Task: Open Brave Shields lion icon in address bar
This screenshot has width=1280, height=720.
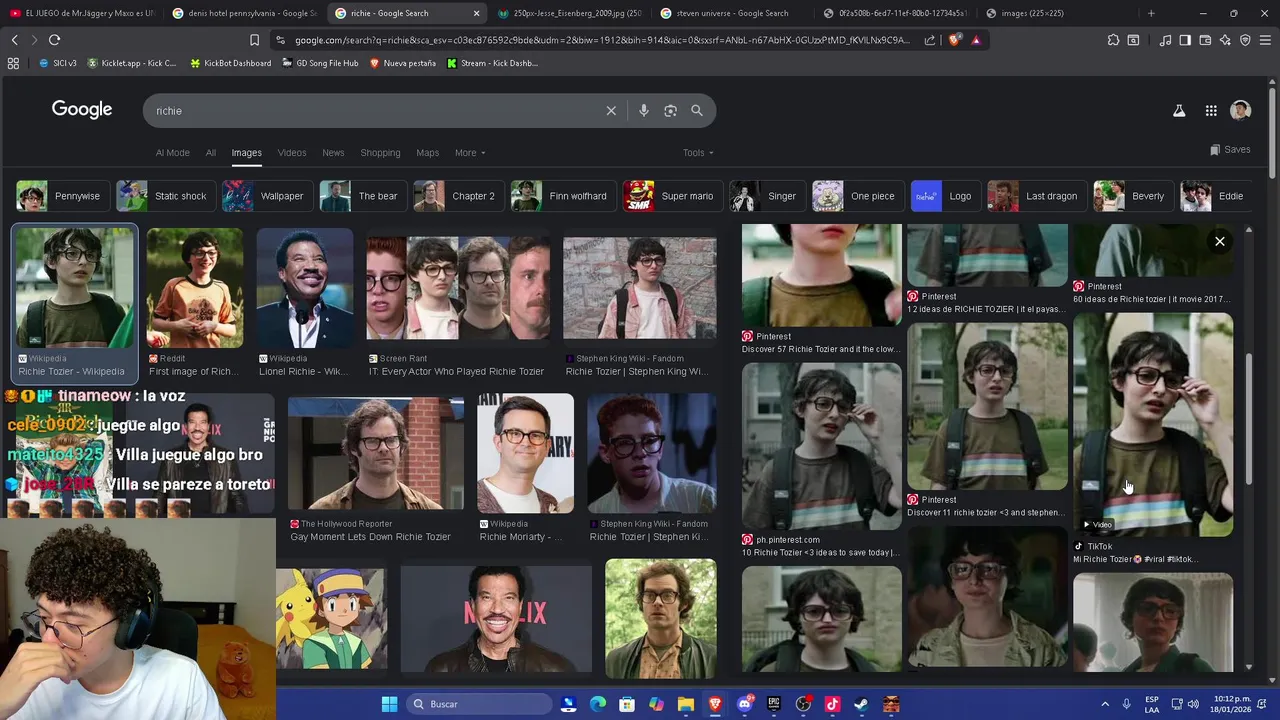Action: click(955, 40)
